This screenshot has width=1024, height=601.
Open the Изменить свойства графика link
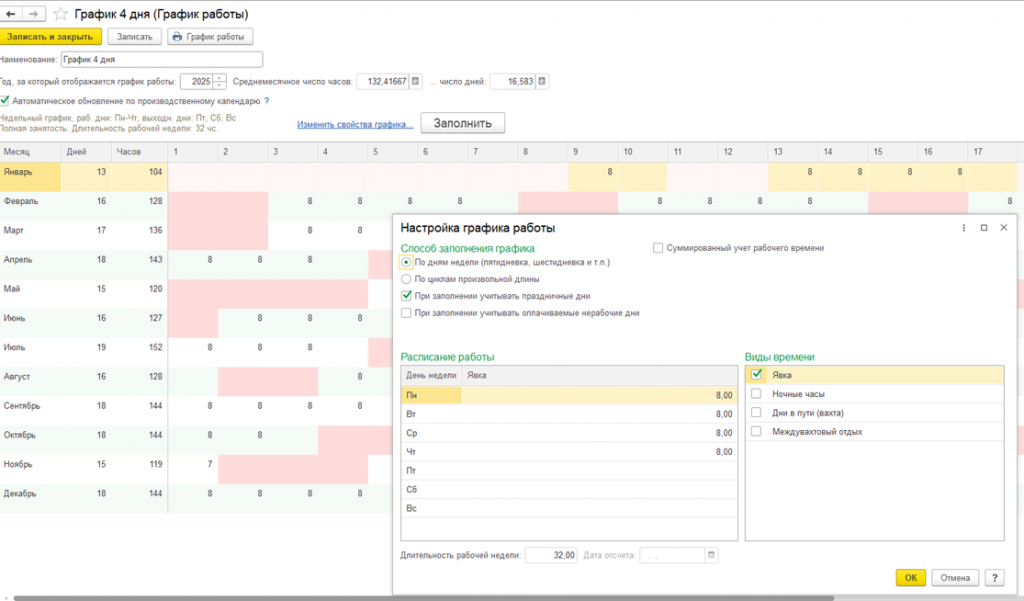[x=355, y=124]
